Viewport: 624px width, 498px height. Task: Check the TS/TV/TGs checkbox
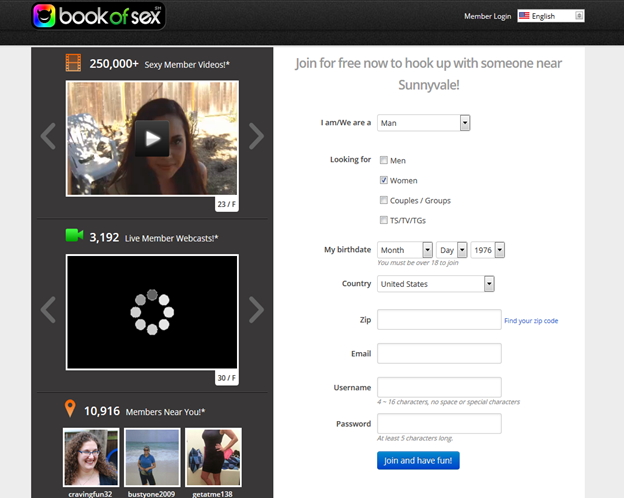pyautogui.click(x=384, y=220)
